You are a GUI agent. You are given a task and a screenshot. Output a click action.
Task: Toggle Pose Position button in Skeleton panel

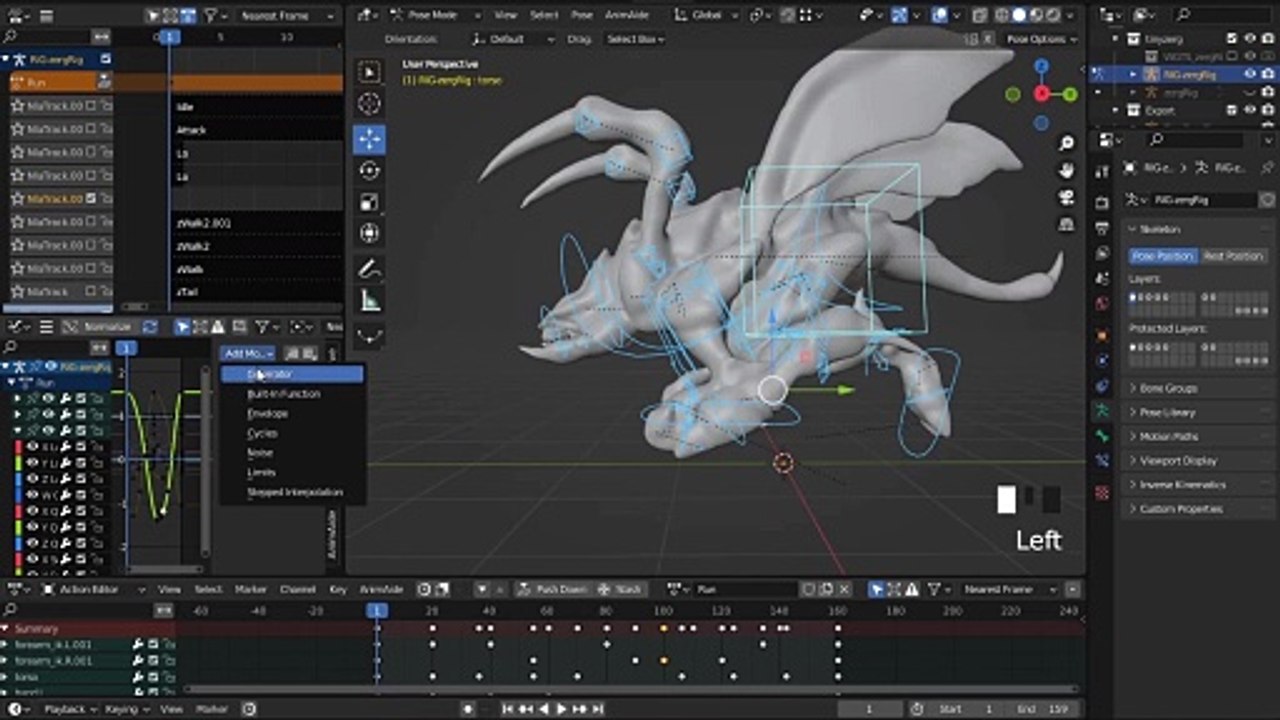[x=1163, y=256]
